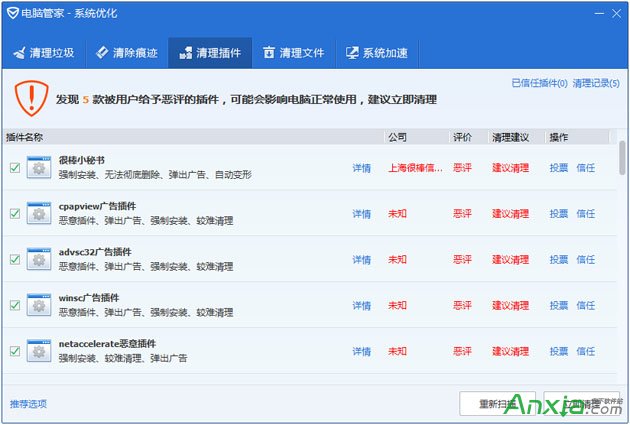
Task: Click the winsc广告插件 plugin icon
Action: (39, 305)
